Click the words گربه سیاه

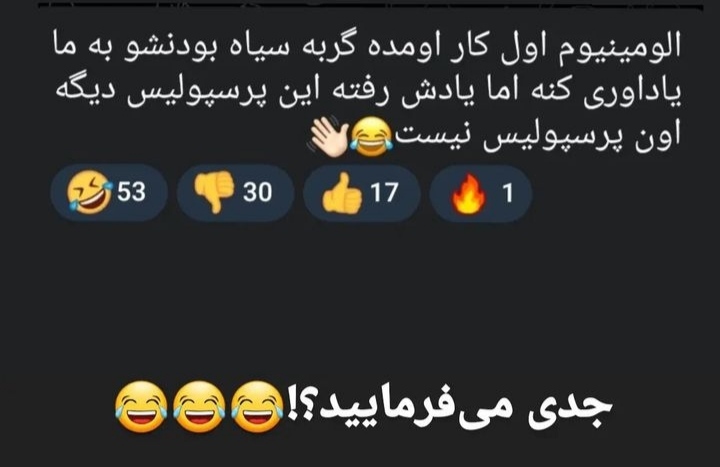pyautogui.click(x=305, y=47)
